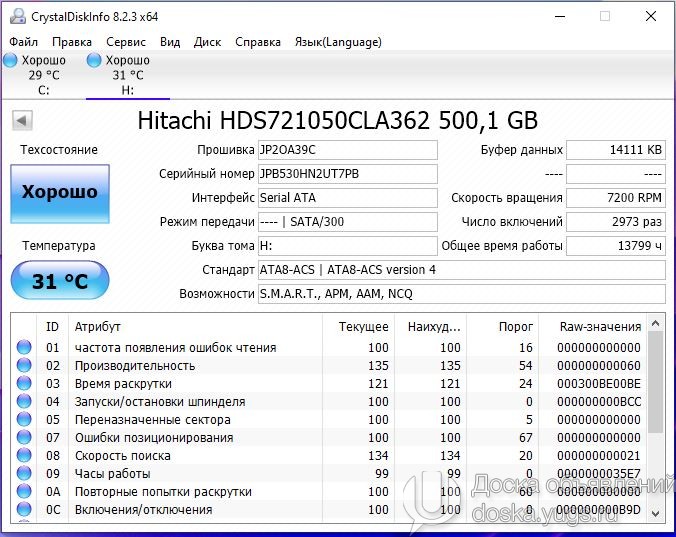Screen dimensions: 676x537
Task: Open the Сервис menu
Action: pyautogui.click(x=126, y=42)
